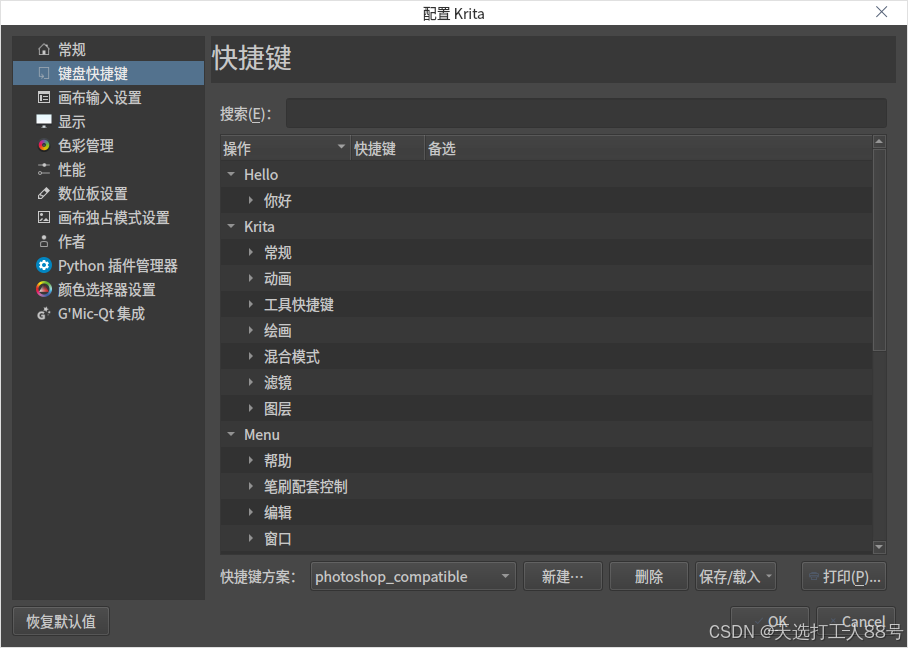
Task: Click the home icon beside 常规
Action: point(43,50)
